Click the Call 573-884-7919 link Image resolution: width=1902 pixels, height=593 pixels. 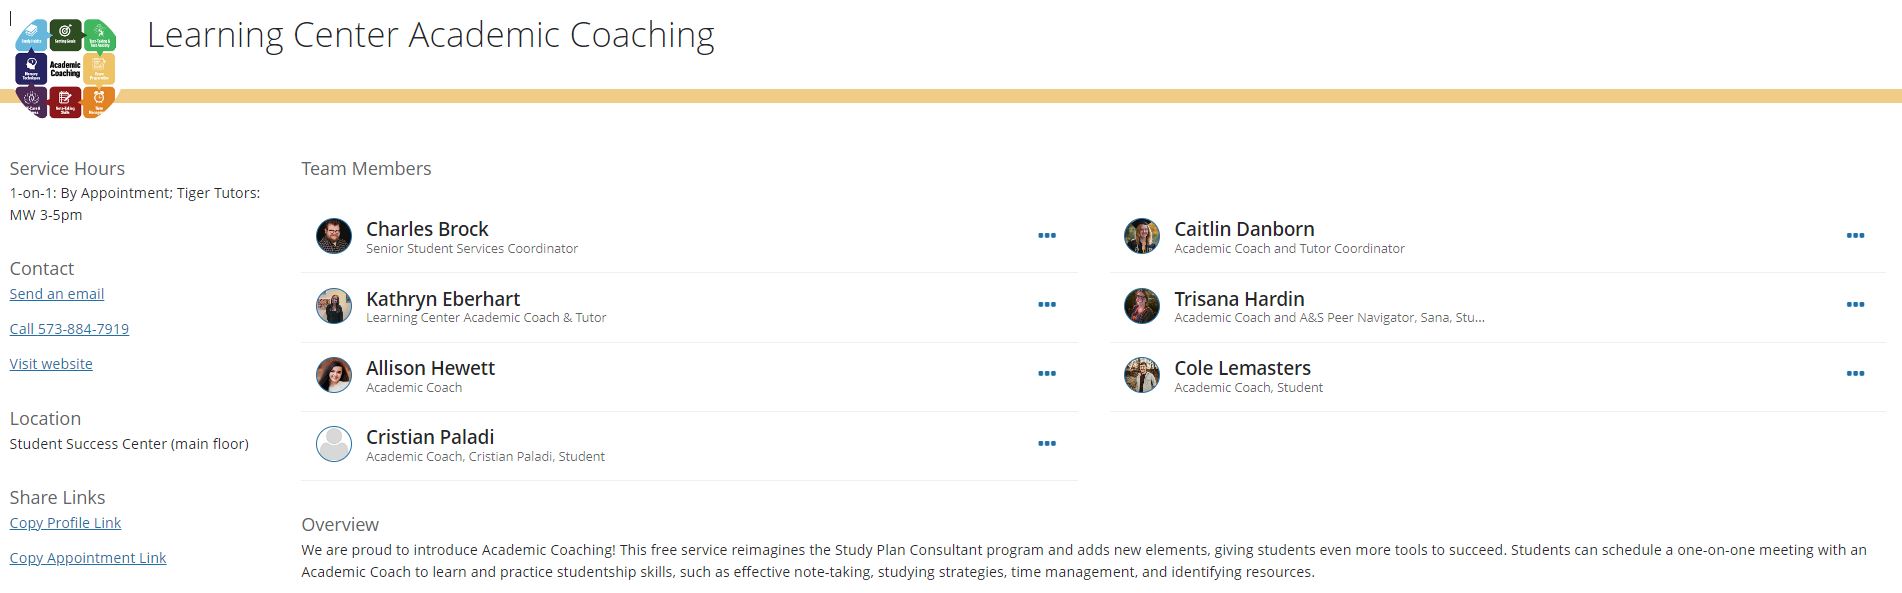(68, 328)
